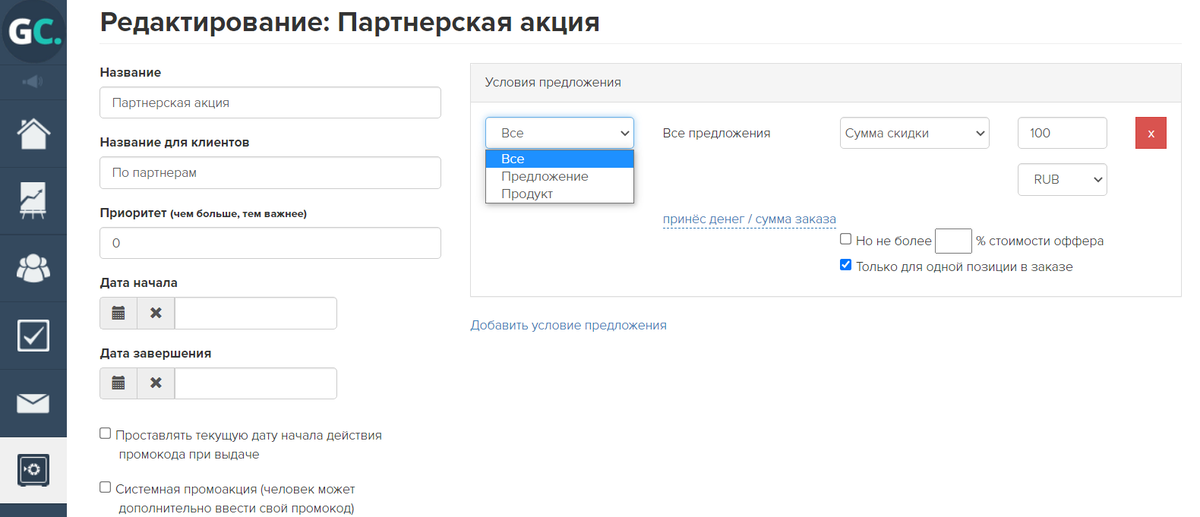Uncheck 'Только для одной позиции в заказе'

(x=846, y=266)
